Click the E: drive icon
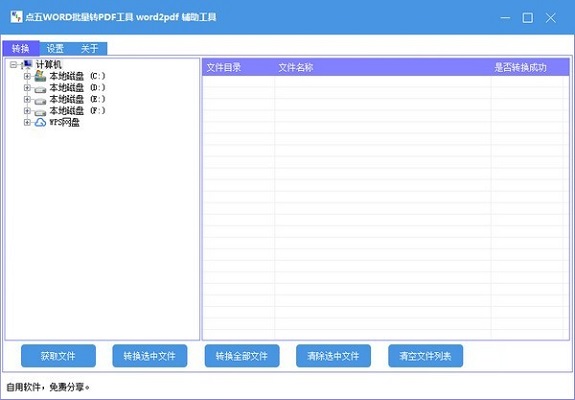The image size is (575, 400). coord(40,100)
